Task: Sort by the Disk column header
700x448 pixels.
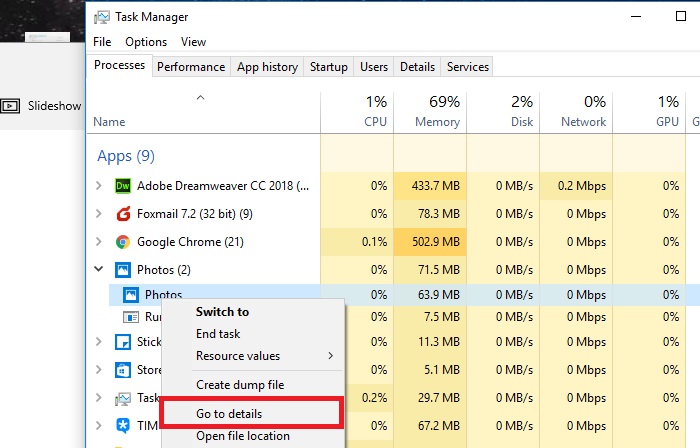Action: click(x=503, y=112)
